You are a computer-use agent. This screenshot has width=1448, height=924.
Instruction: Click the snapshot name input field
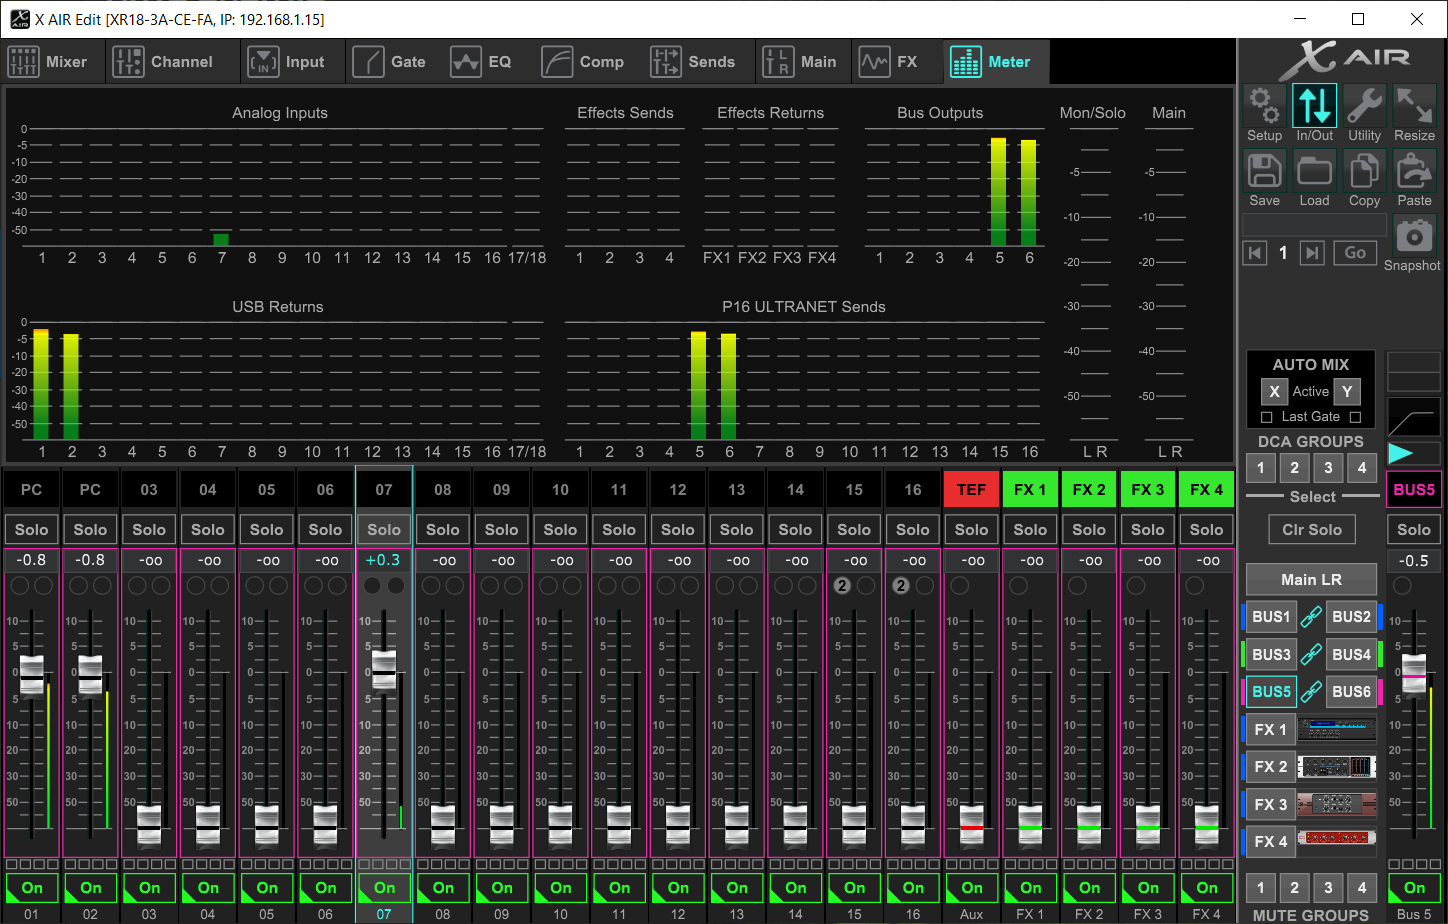tap(1314, 224)
